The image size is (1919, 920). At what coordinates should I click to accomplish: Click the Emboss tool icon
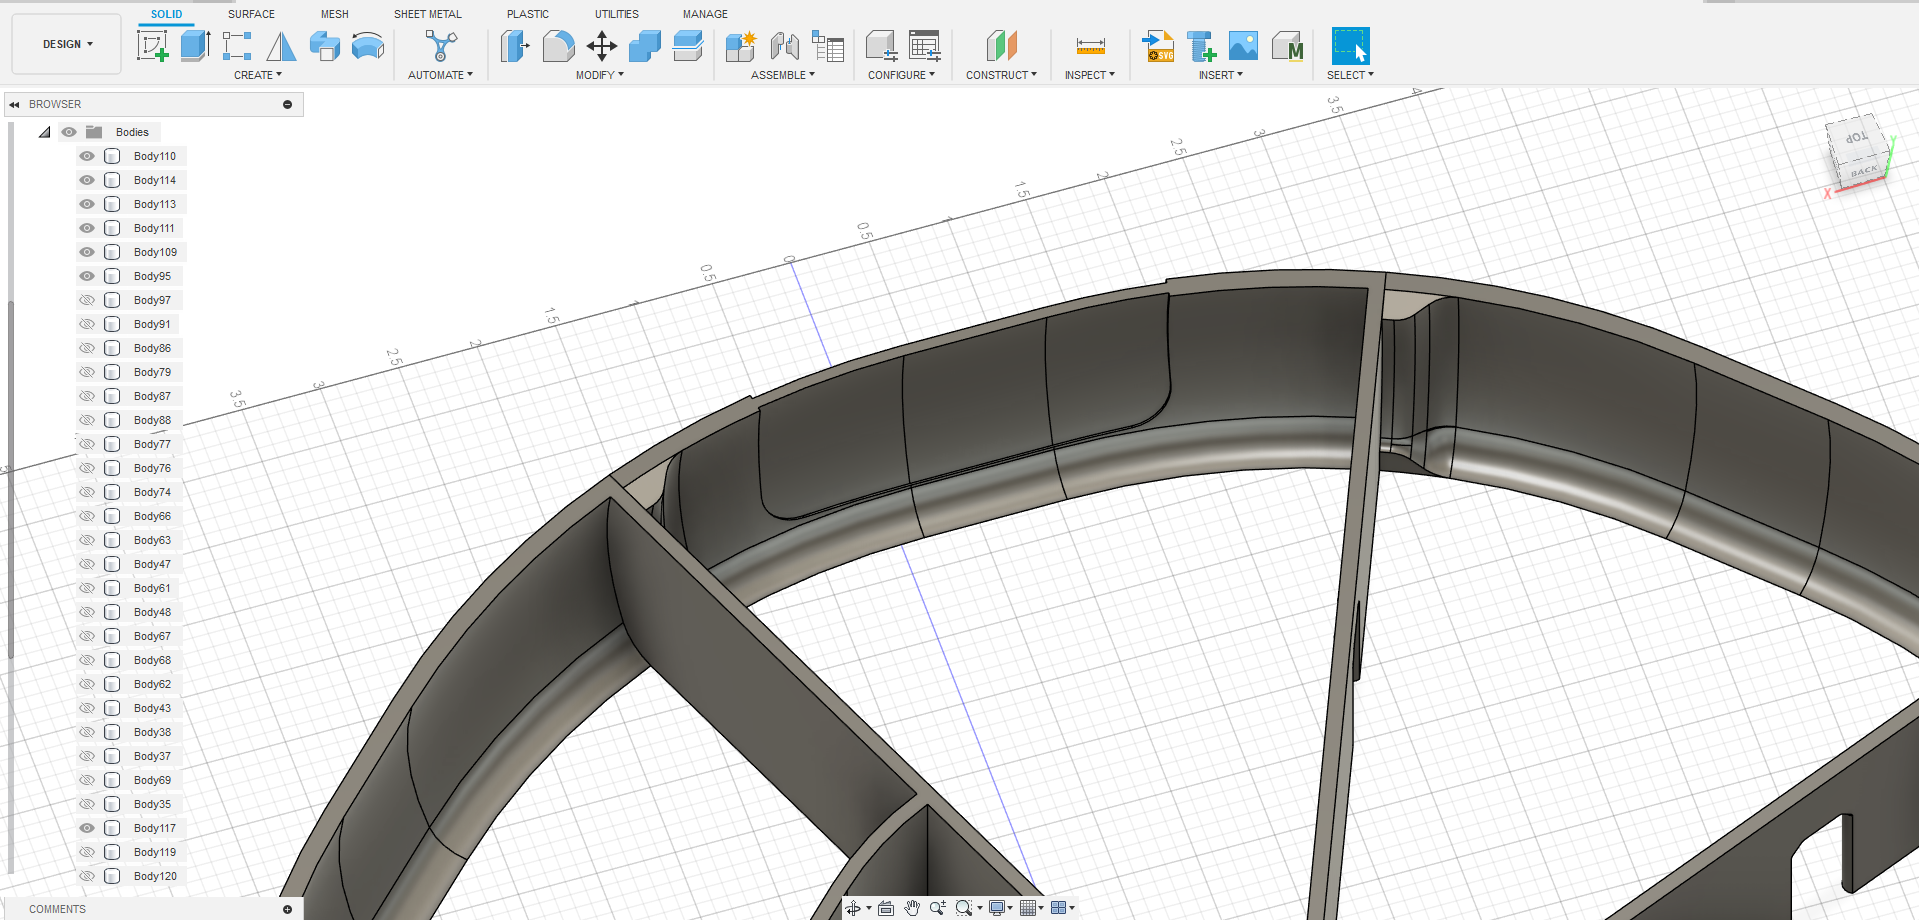(368, 46)
